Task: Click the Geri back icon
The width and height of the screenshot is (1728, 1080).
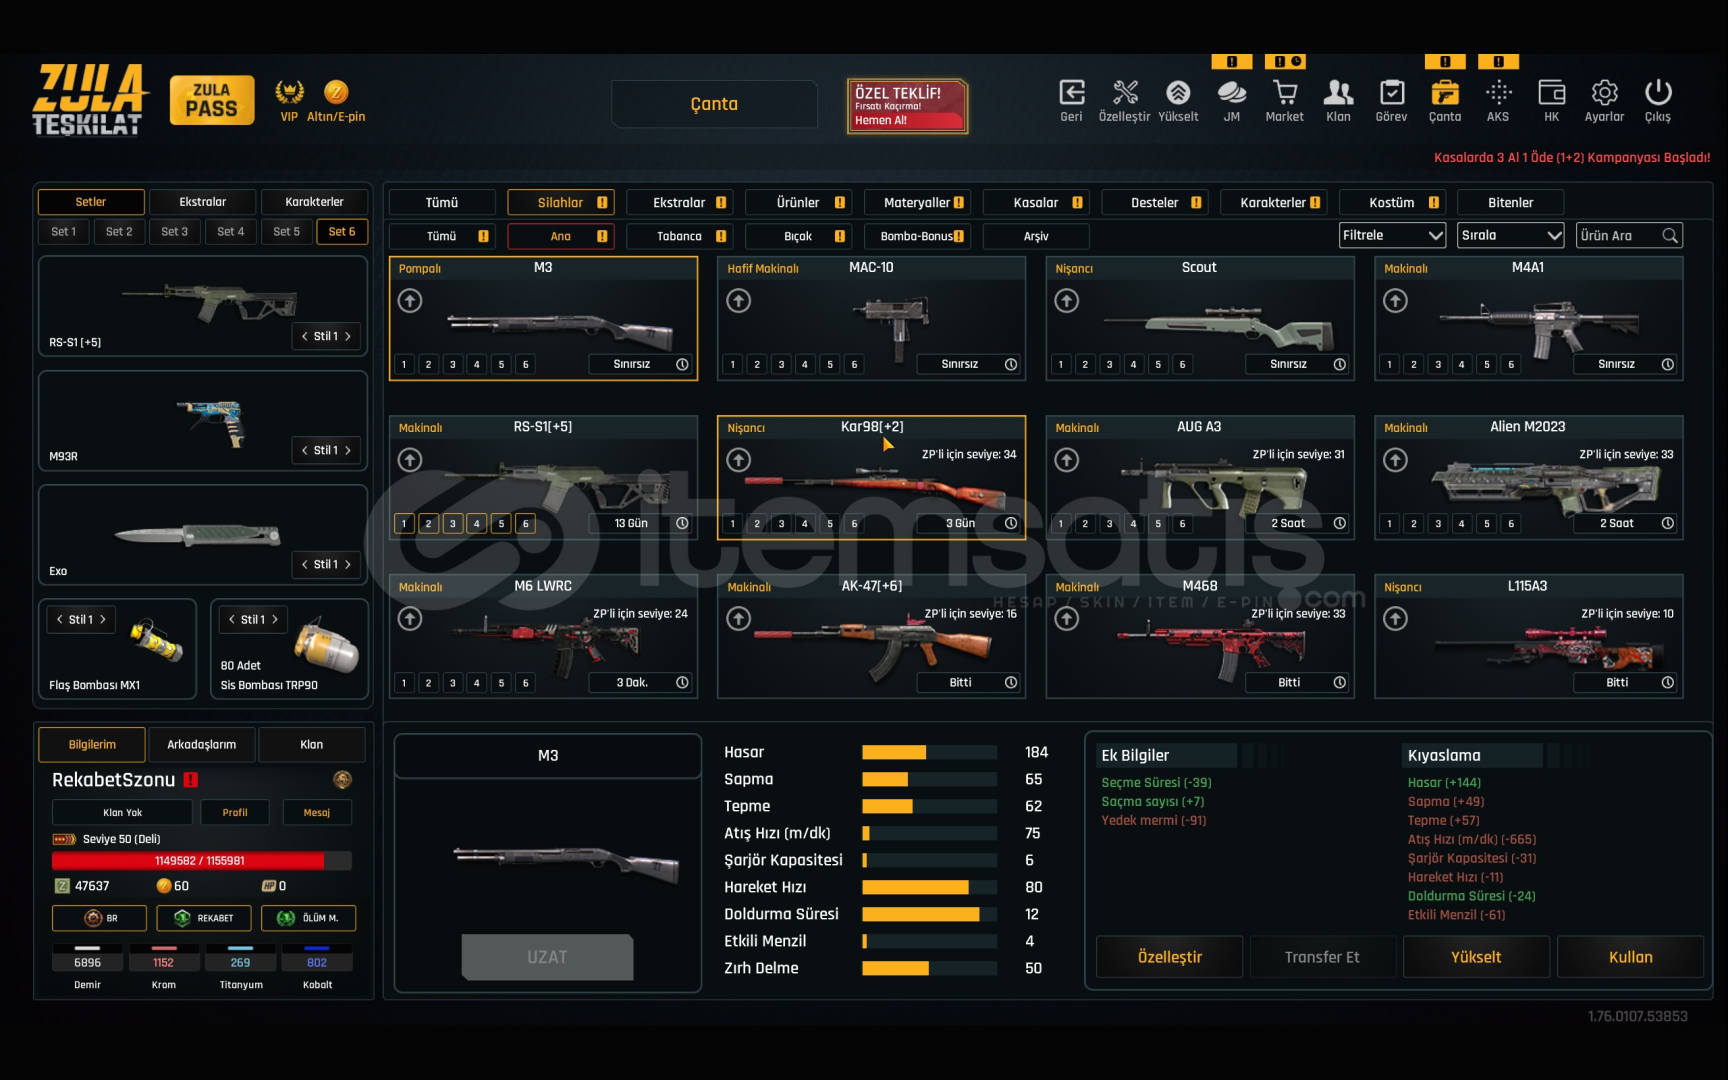Action: [1071, 93]
